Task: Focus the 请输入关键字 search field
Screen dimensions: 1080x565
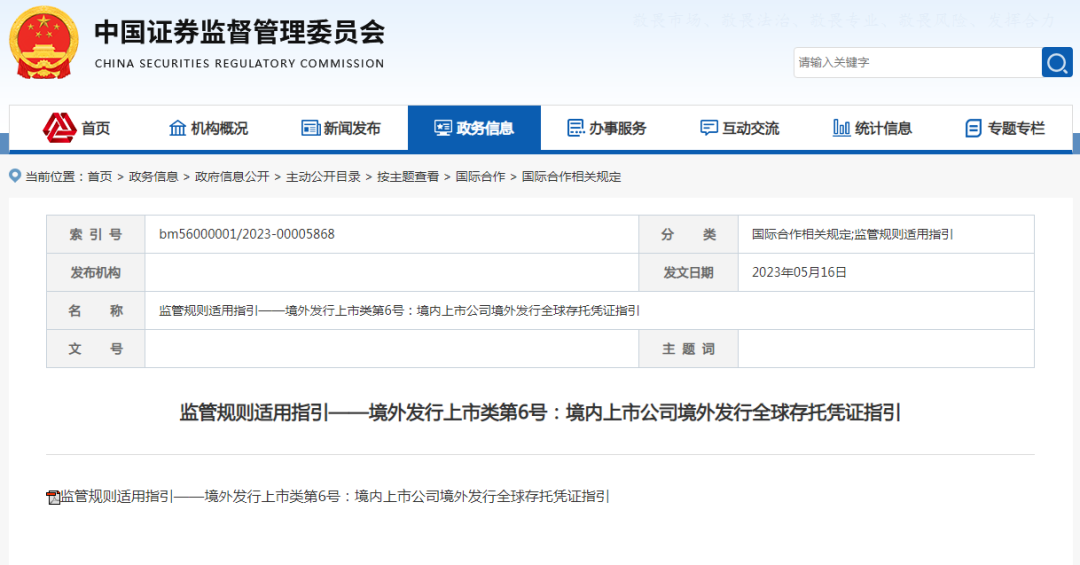Action: (917, 63)
